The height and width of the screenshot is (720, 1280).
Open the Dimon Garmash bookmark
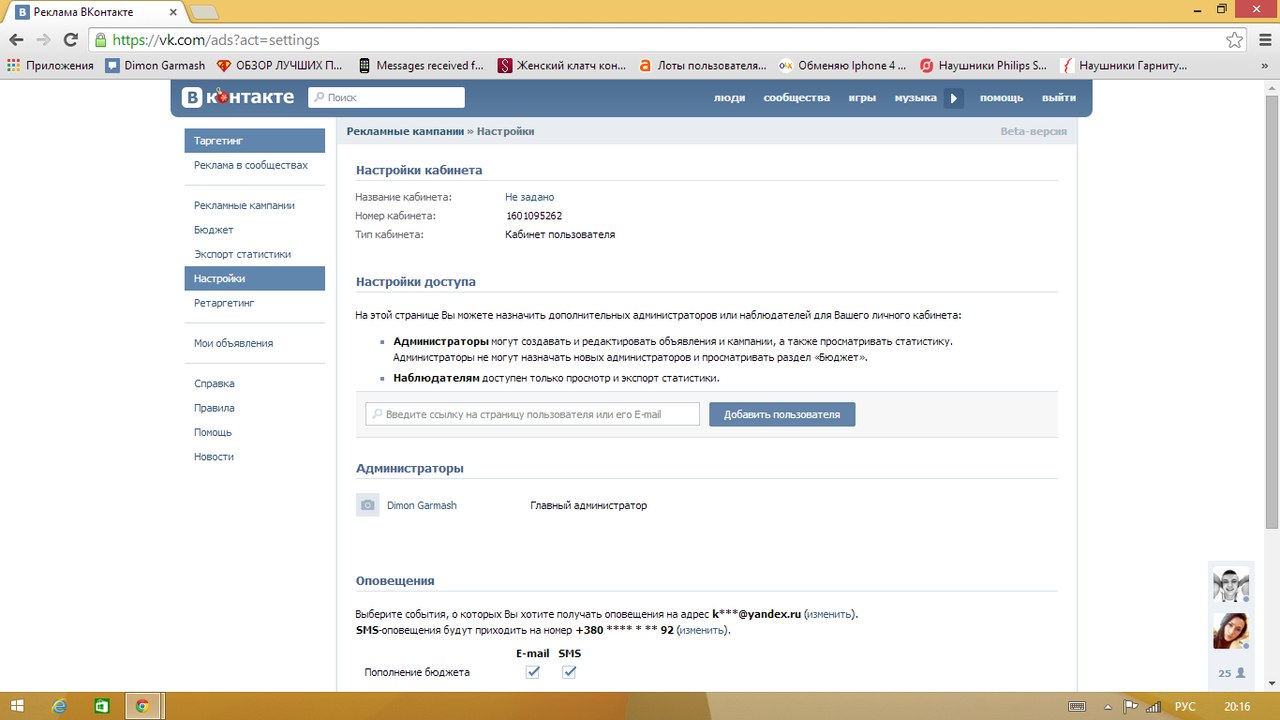click(155, 66)
